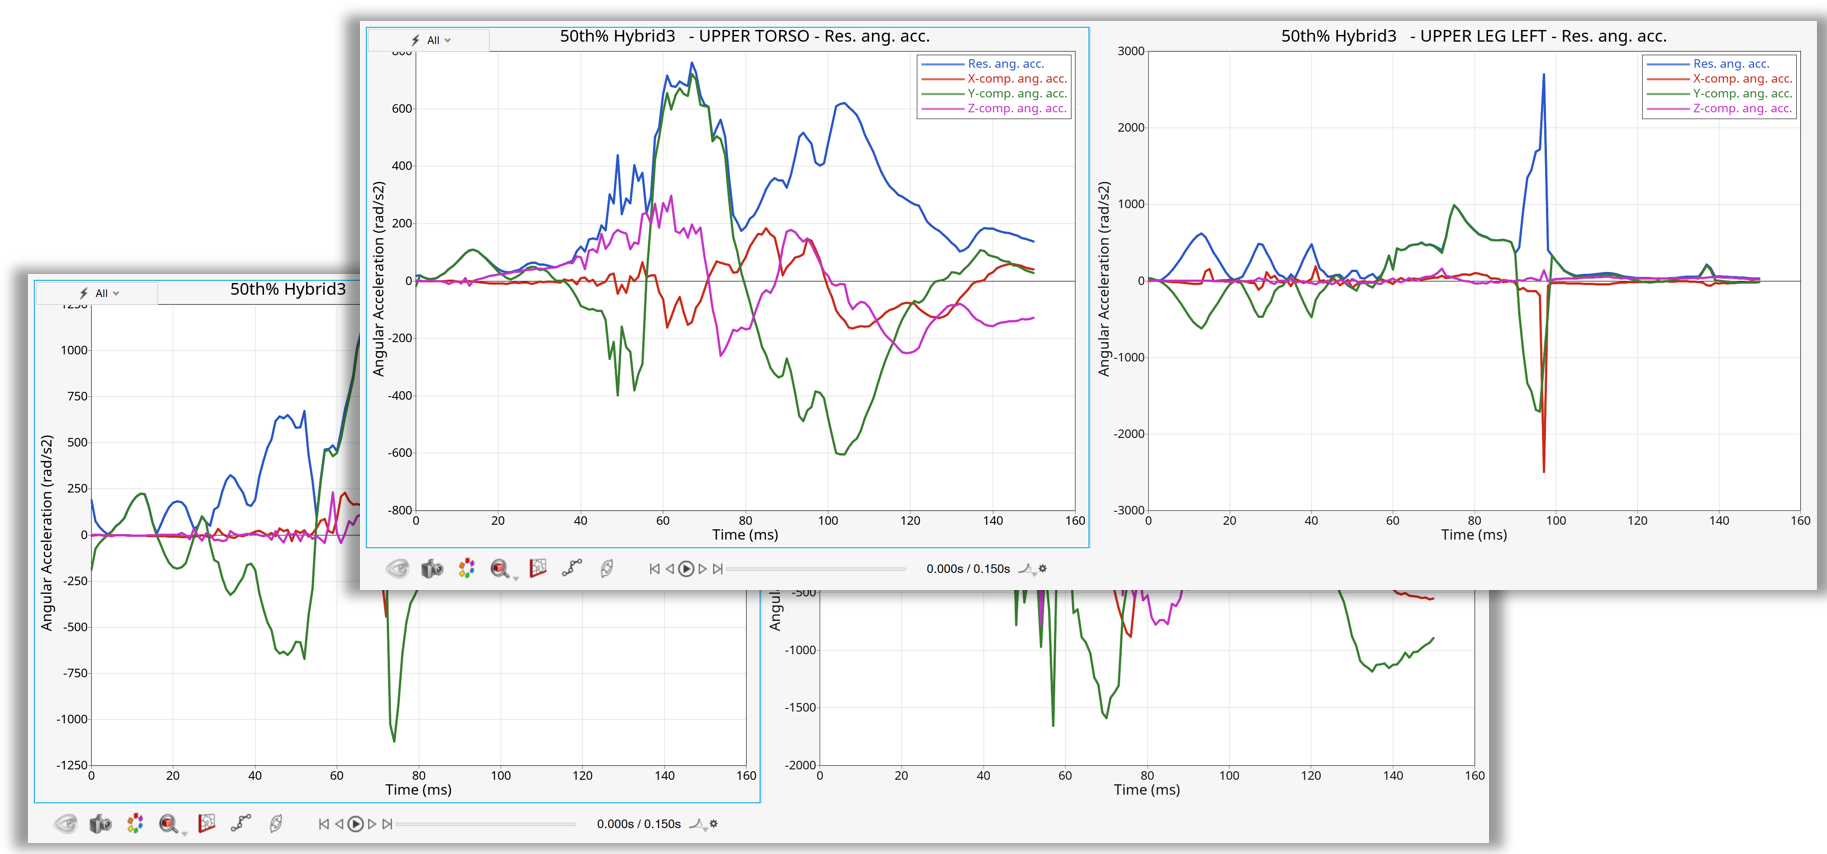
Task: Step one frame back in the front window
Action: (x=670, y=569)
